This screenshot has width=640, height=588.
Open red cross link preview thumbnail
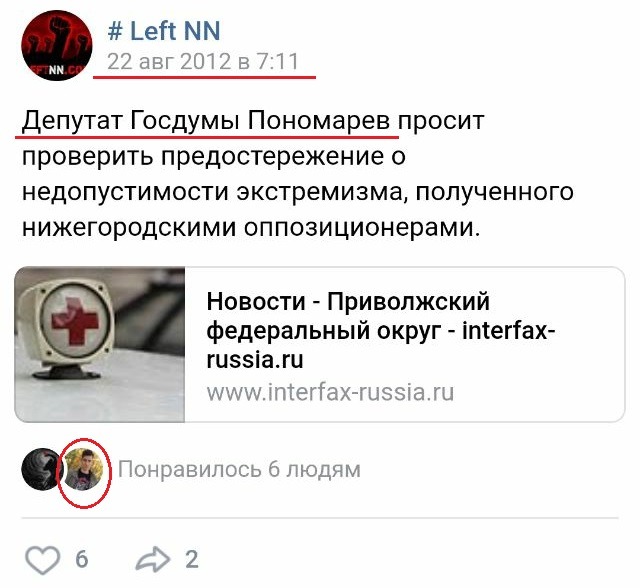(x=100, y=344)
